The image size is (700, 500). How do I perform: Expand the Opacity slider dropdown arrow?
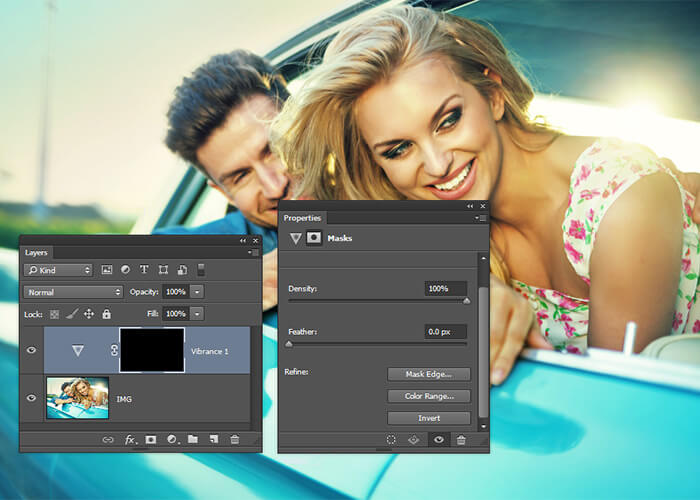(197, 292)
